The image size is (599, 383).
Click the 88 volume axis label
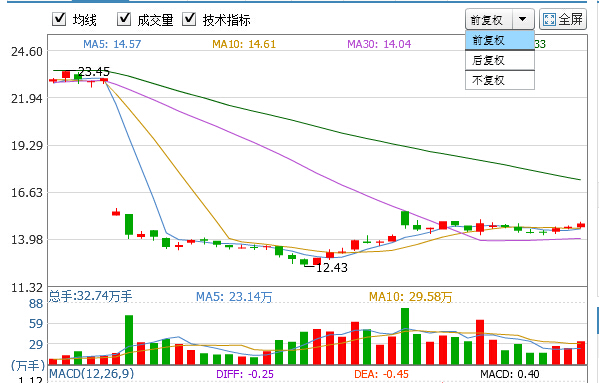click(x=36, y=304)
